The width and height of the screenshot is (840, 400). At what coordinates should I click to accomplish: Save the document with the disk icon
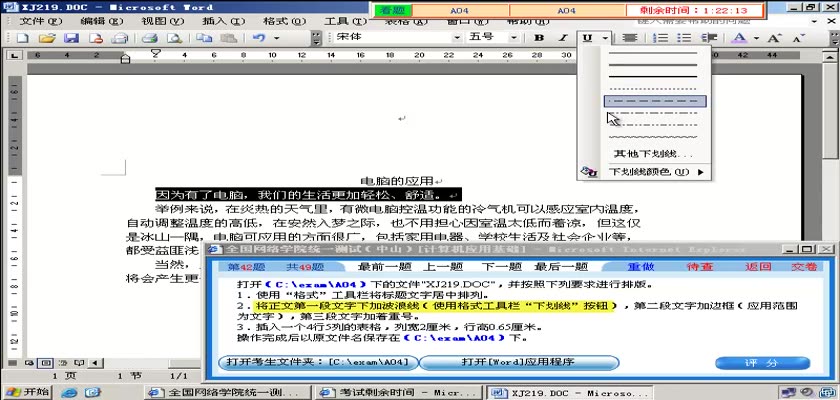[71, 38]
